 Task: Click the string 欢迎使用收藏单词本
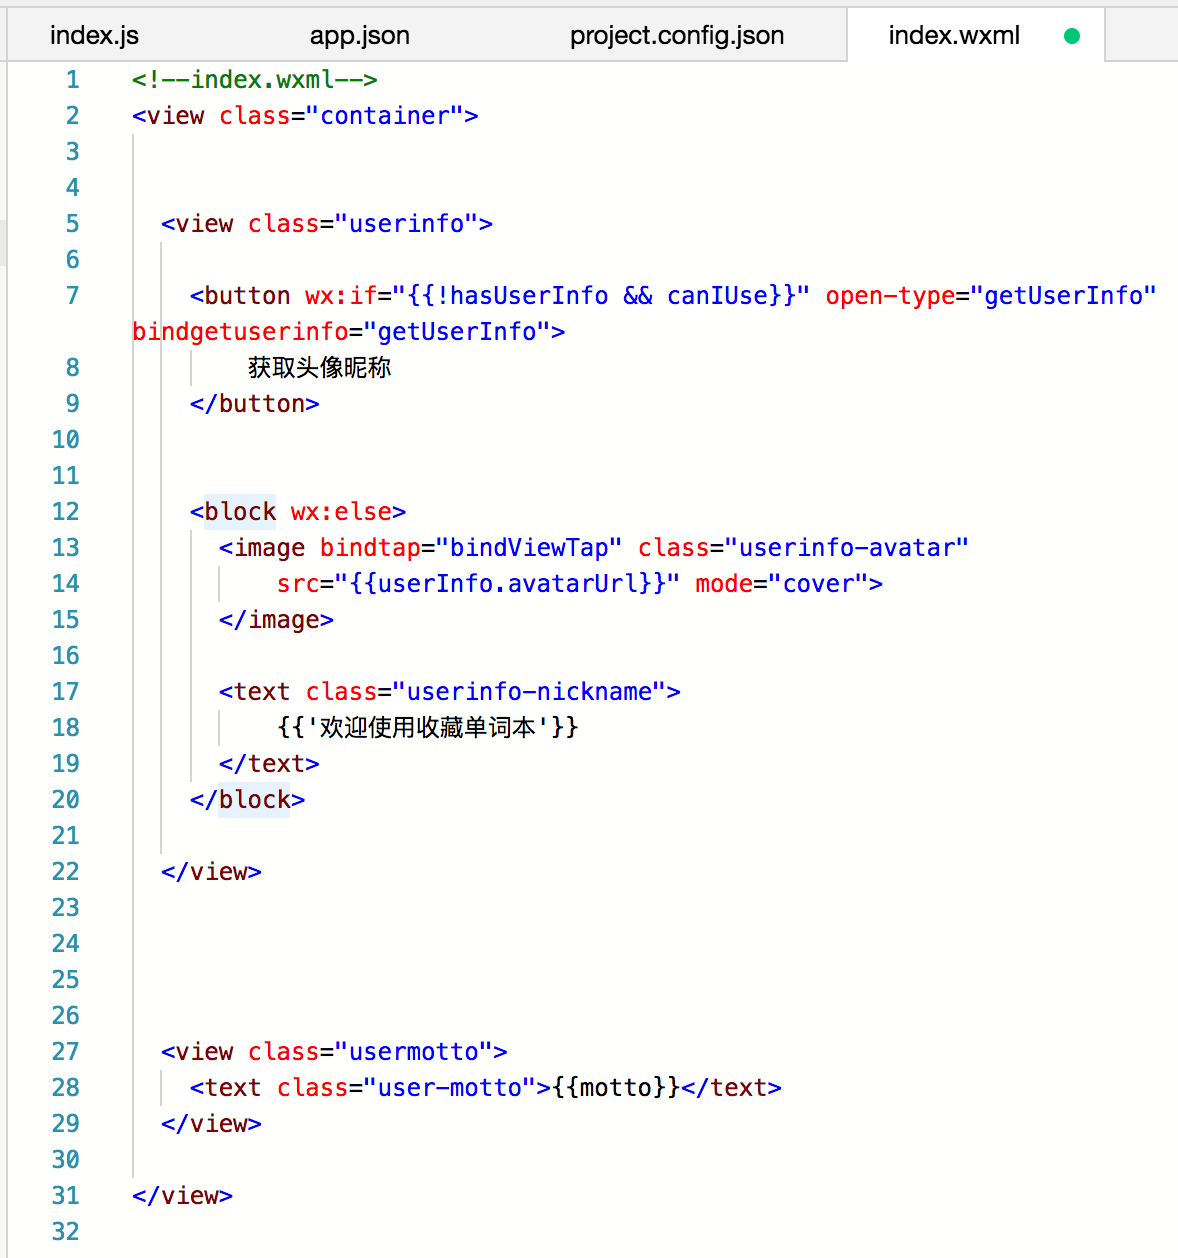click(428, 728)
